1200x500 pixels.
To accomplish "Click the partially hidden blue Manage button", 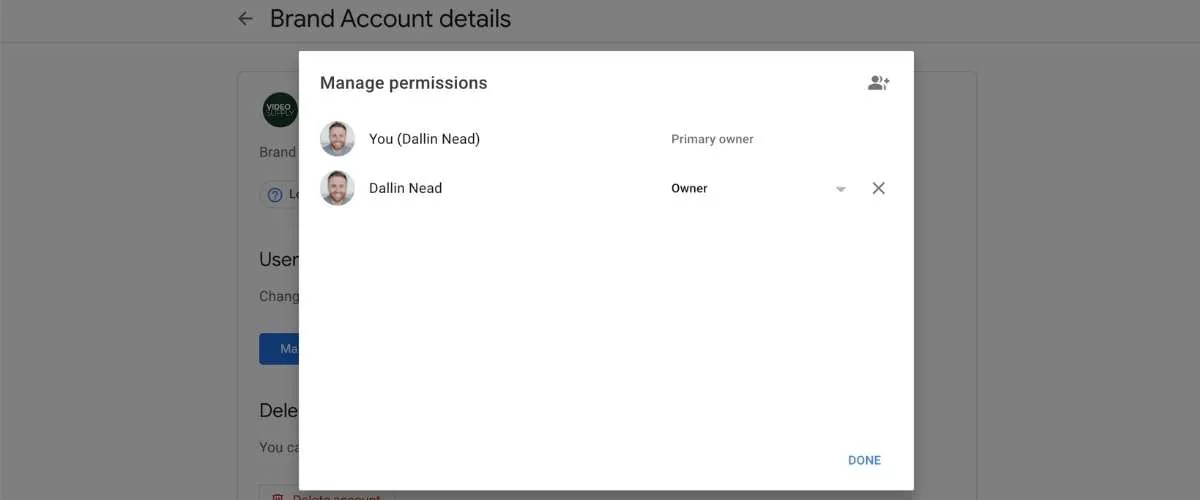I will pyautogui.click(x=279, y=349).
